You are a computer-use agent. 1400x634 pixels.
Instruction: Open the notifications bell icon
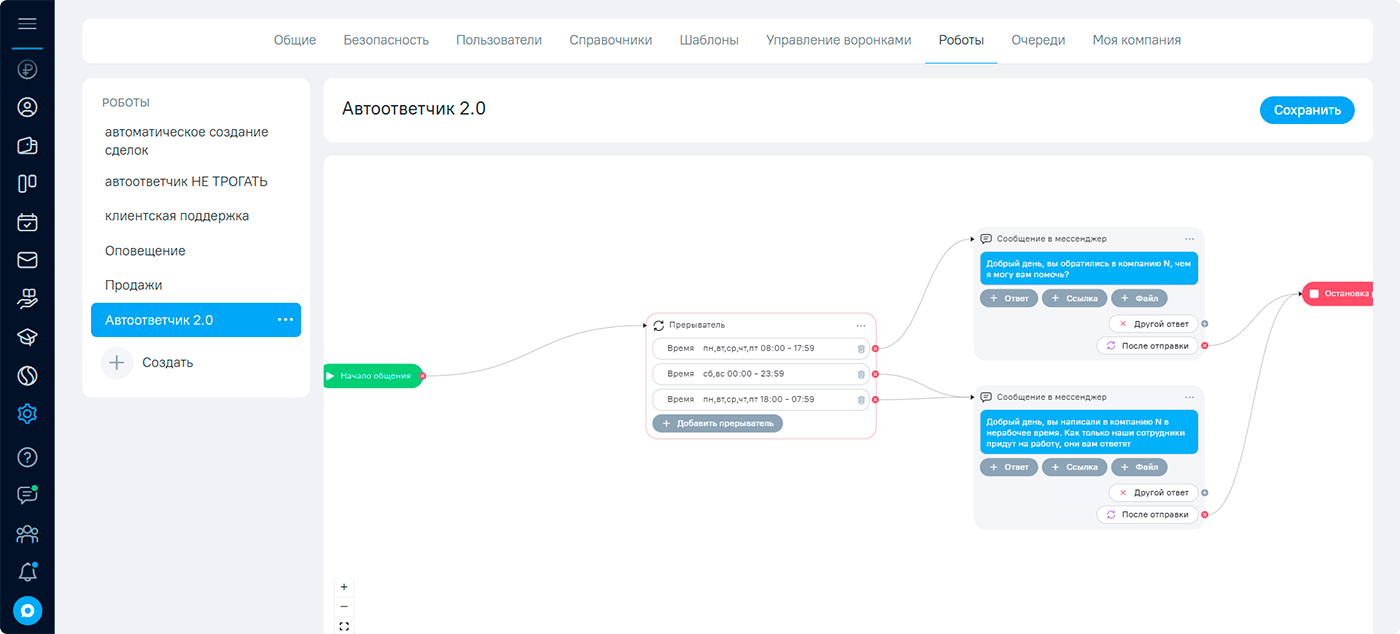27,572
